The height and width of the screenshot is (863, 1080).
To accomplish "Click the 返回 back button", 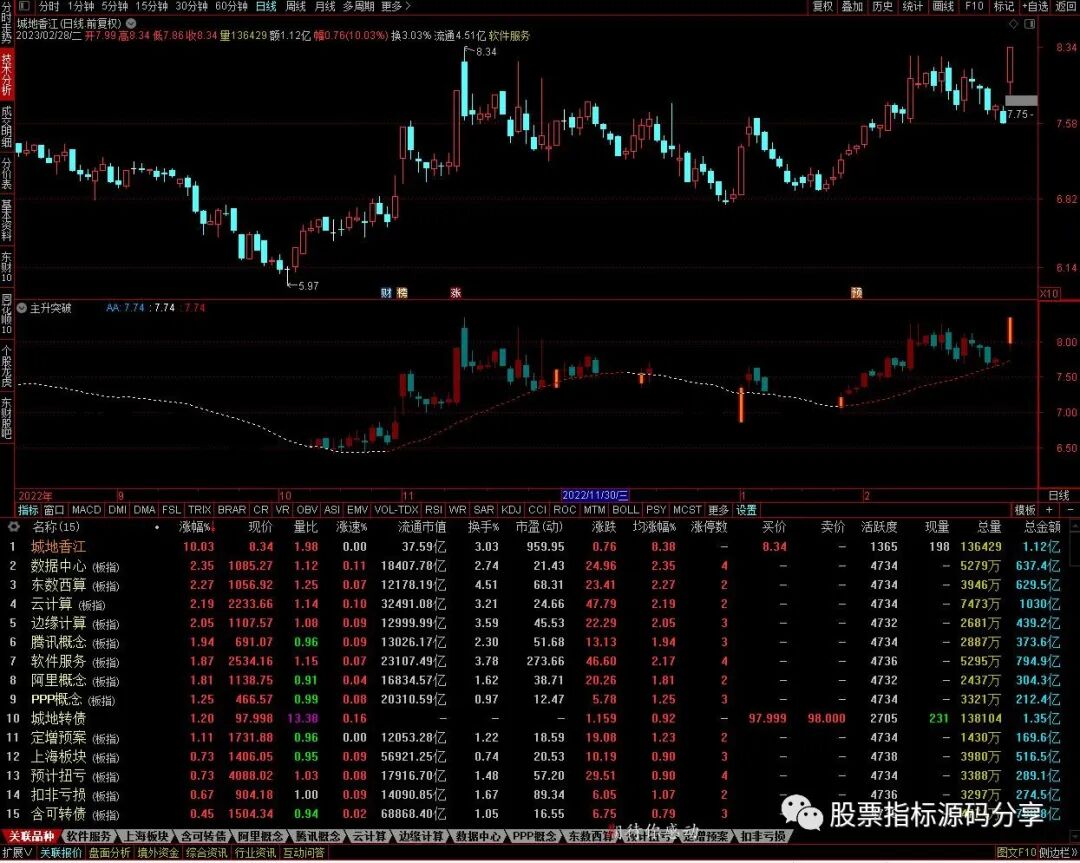I will [1066, 6].
